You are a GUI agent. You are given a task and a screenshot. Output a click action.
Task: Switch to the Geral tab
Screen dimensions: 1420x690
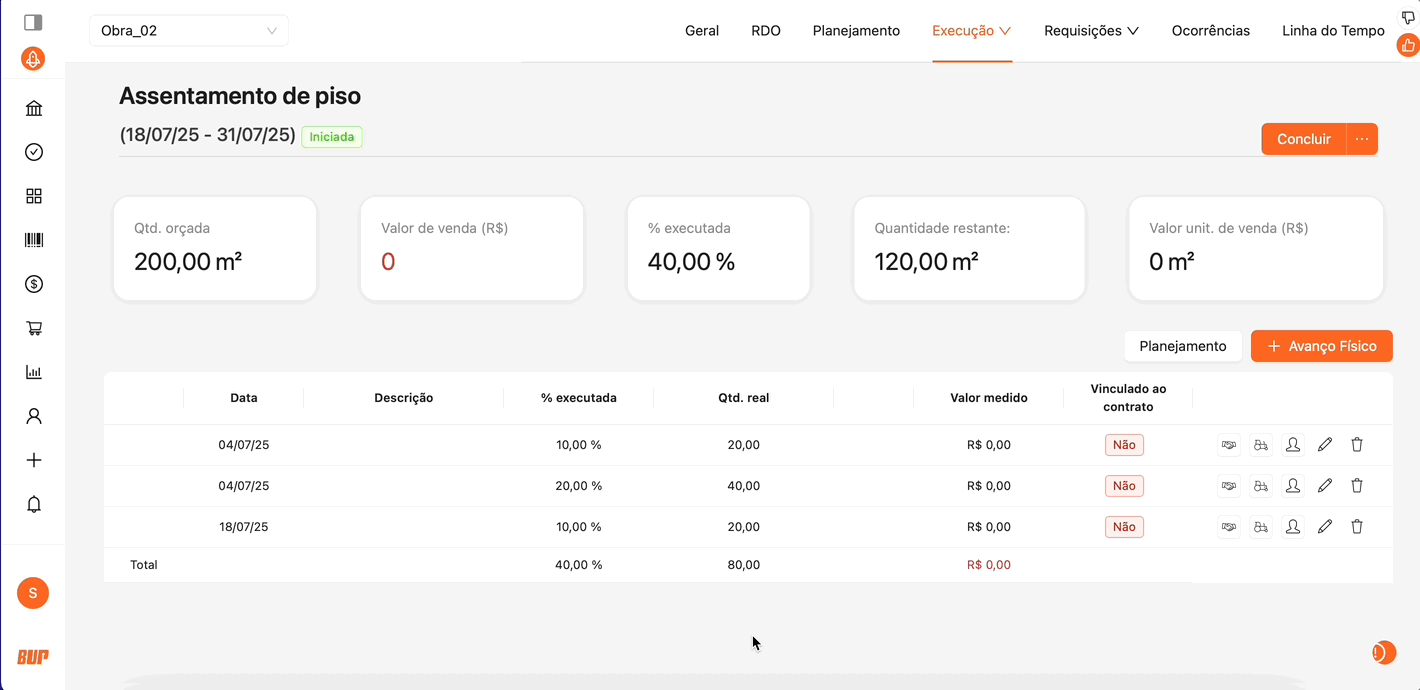(x=702, y=31)
